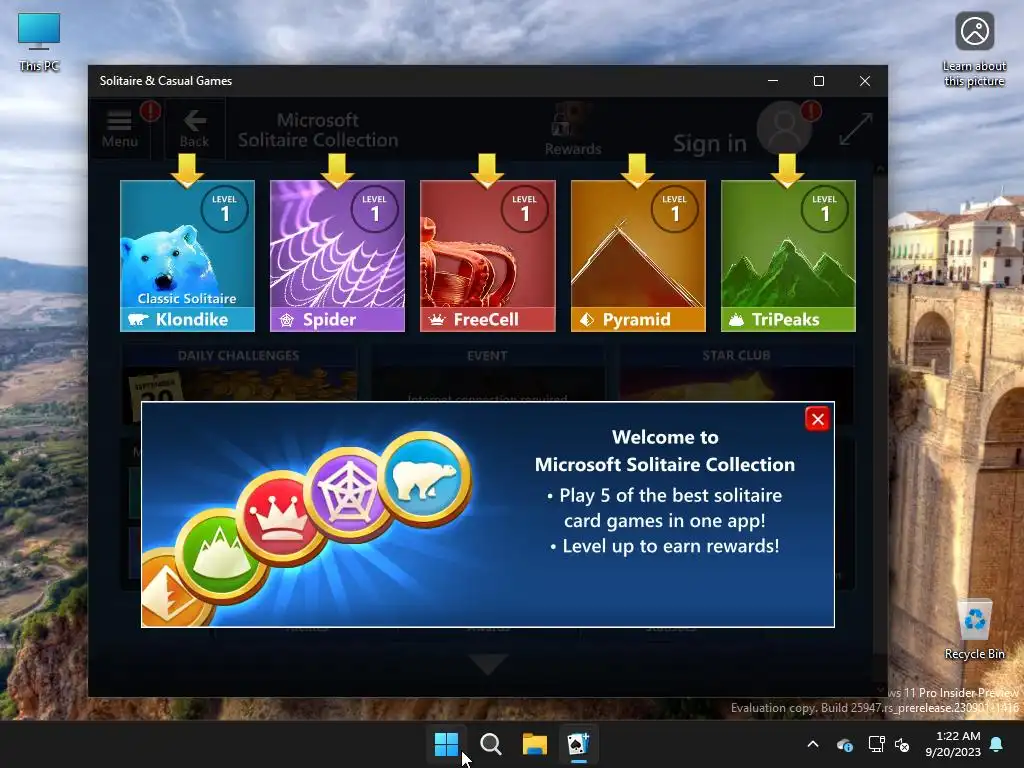Show hidden tray icons chevron

point(813,744)
